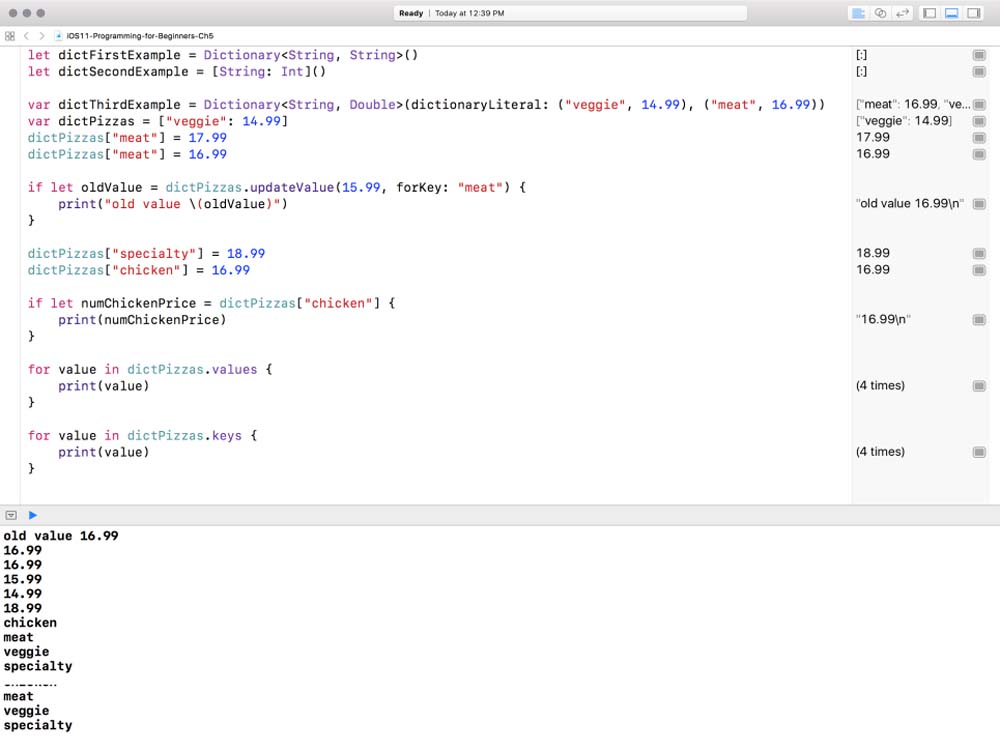Viewport: 1000px width, 752px height.
Task: Open the related items grid menu
Action: point(10,35)
